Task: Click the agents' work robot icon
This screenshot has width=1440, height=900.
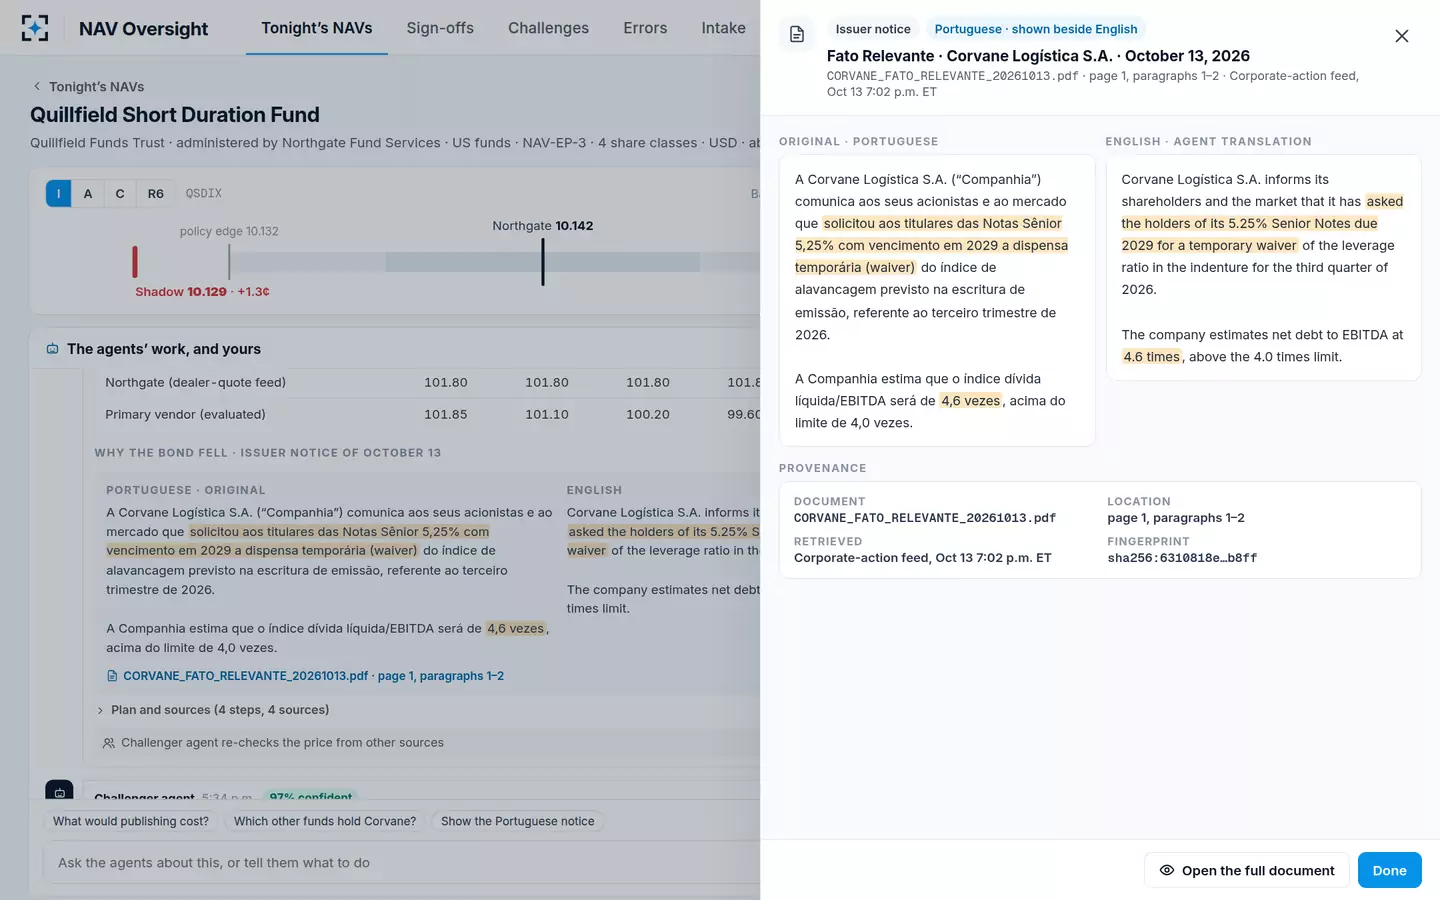Action: (52, 349)
